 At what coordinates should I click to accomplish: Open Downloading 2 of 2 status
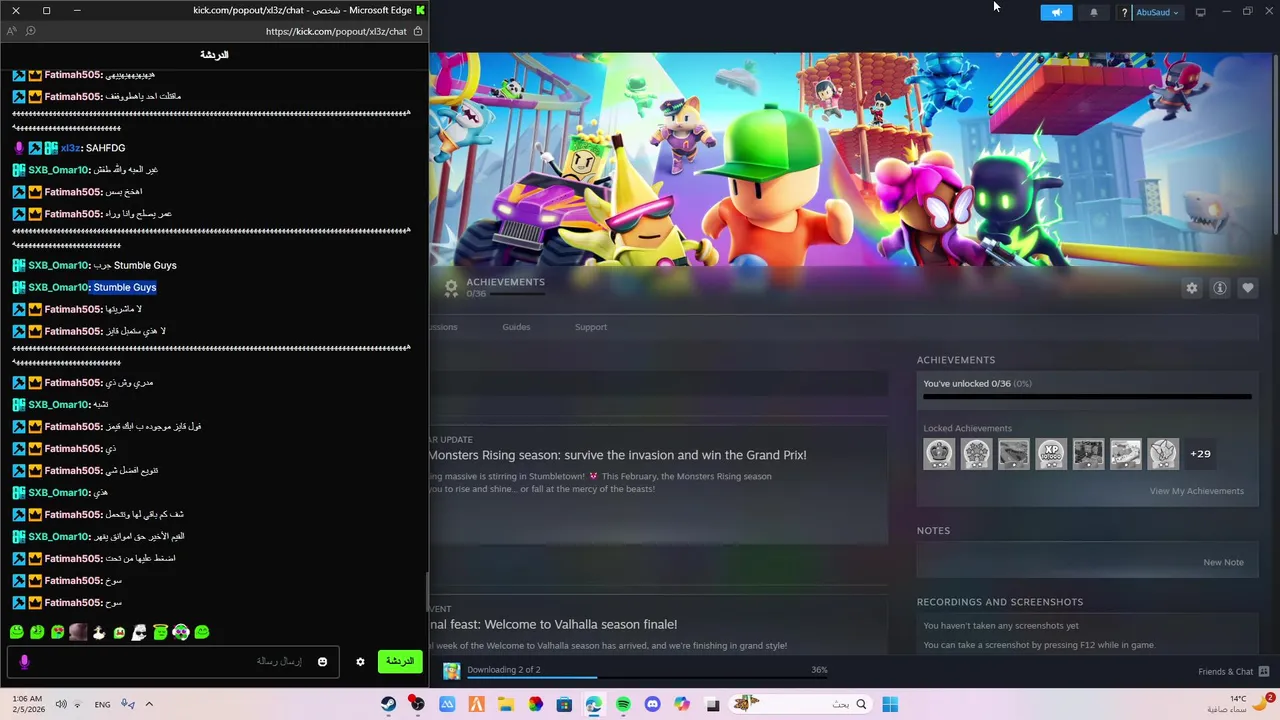[x=504, y=669]
